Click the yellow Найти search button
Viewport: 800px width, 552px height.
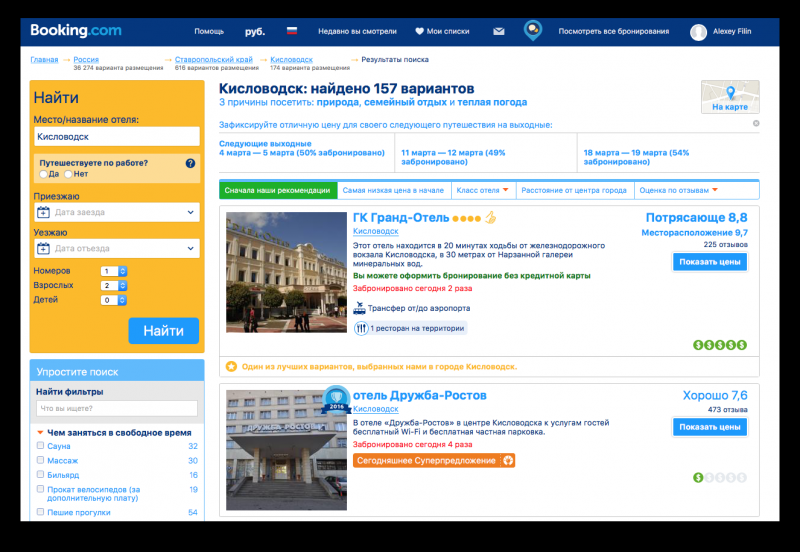(163, 331)
